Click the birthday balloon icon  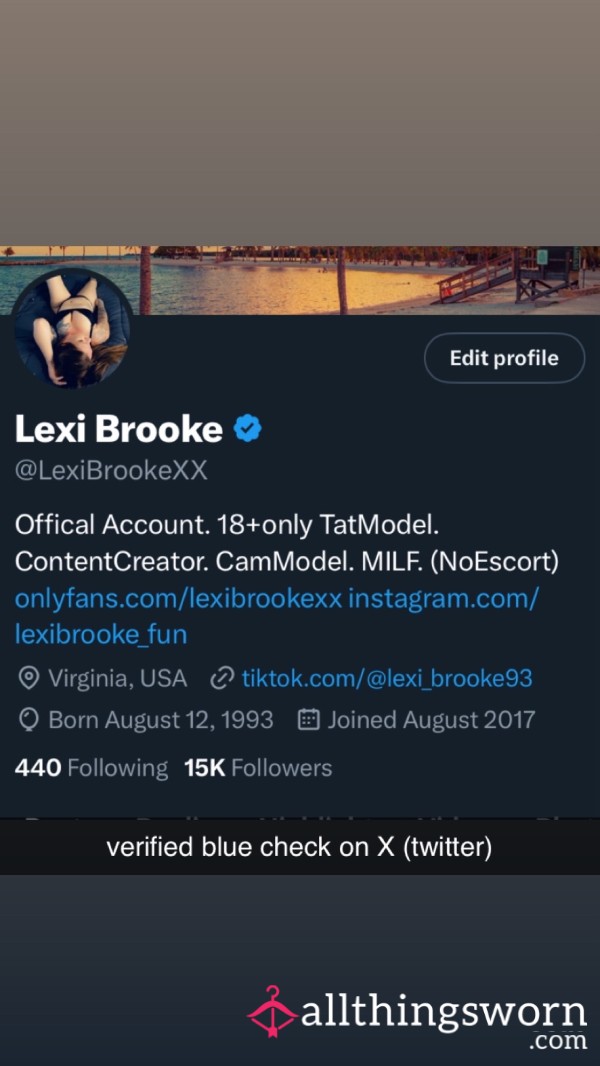click(28, 720)
